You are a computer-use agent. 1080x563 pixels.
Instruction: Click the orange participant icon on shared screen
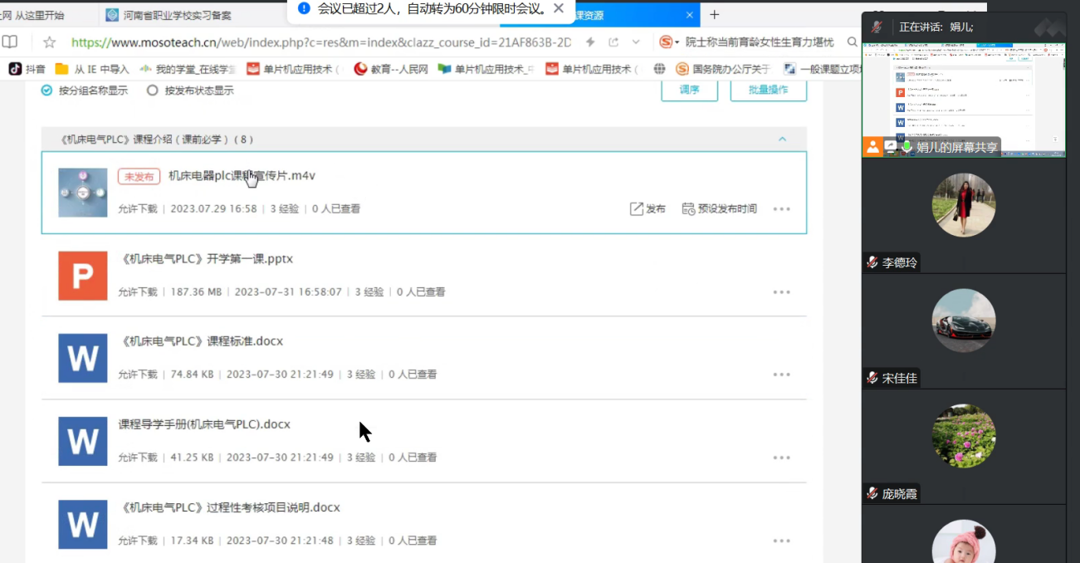873,147
